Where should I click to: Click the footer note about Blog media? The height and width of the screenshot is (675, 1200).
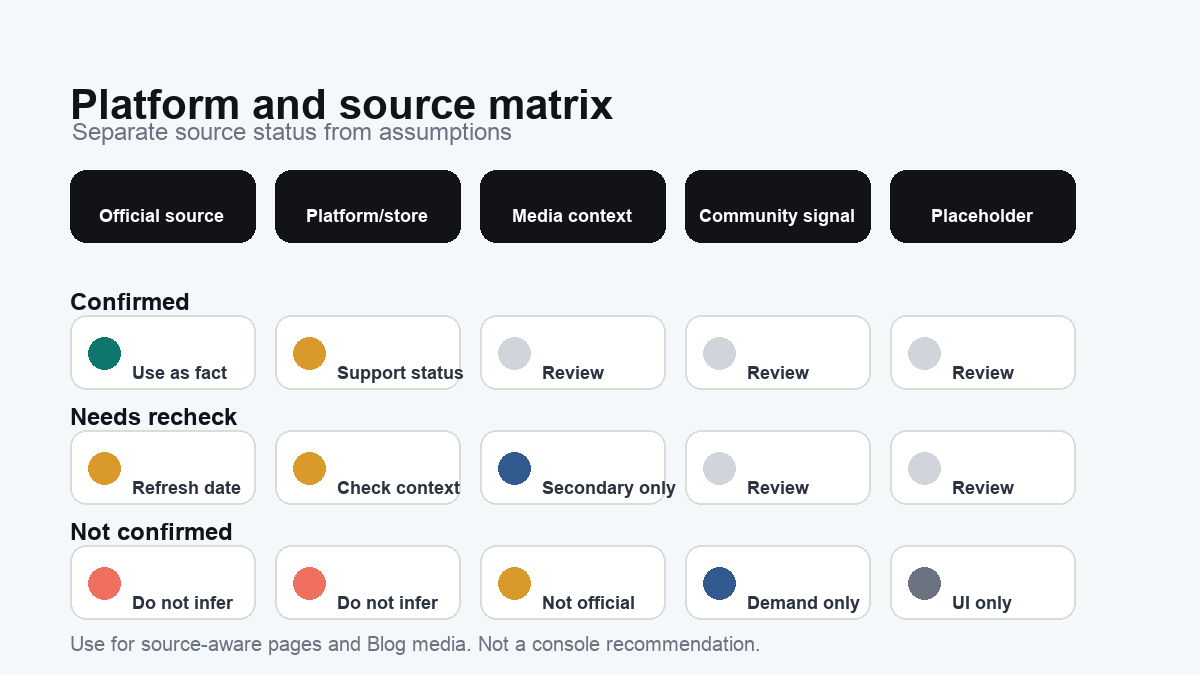click(x=415, y=644)
